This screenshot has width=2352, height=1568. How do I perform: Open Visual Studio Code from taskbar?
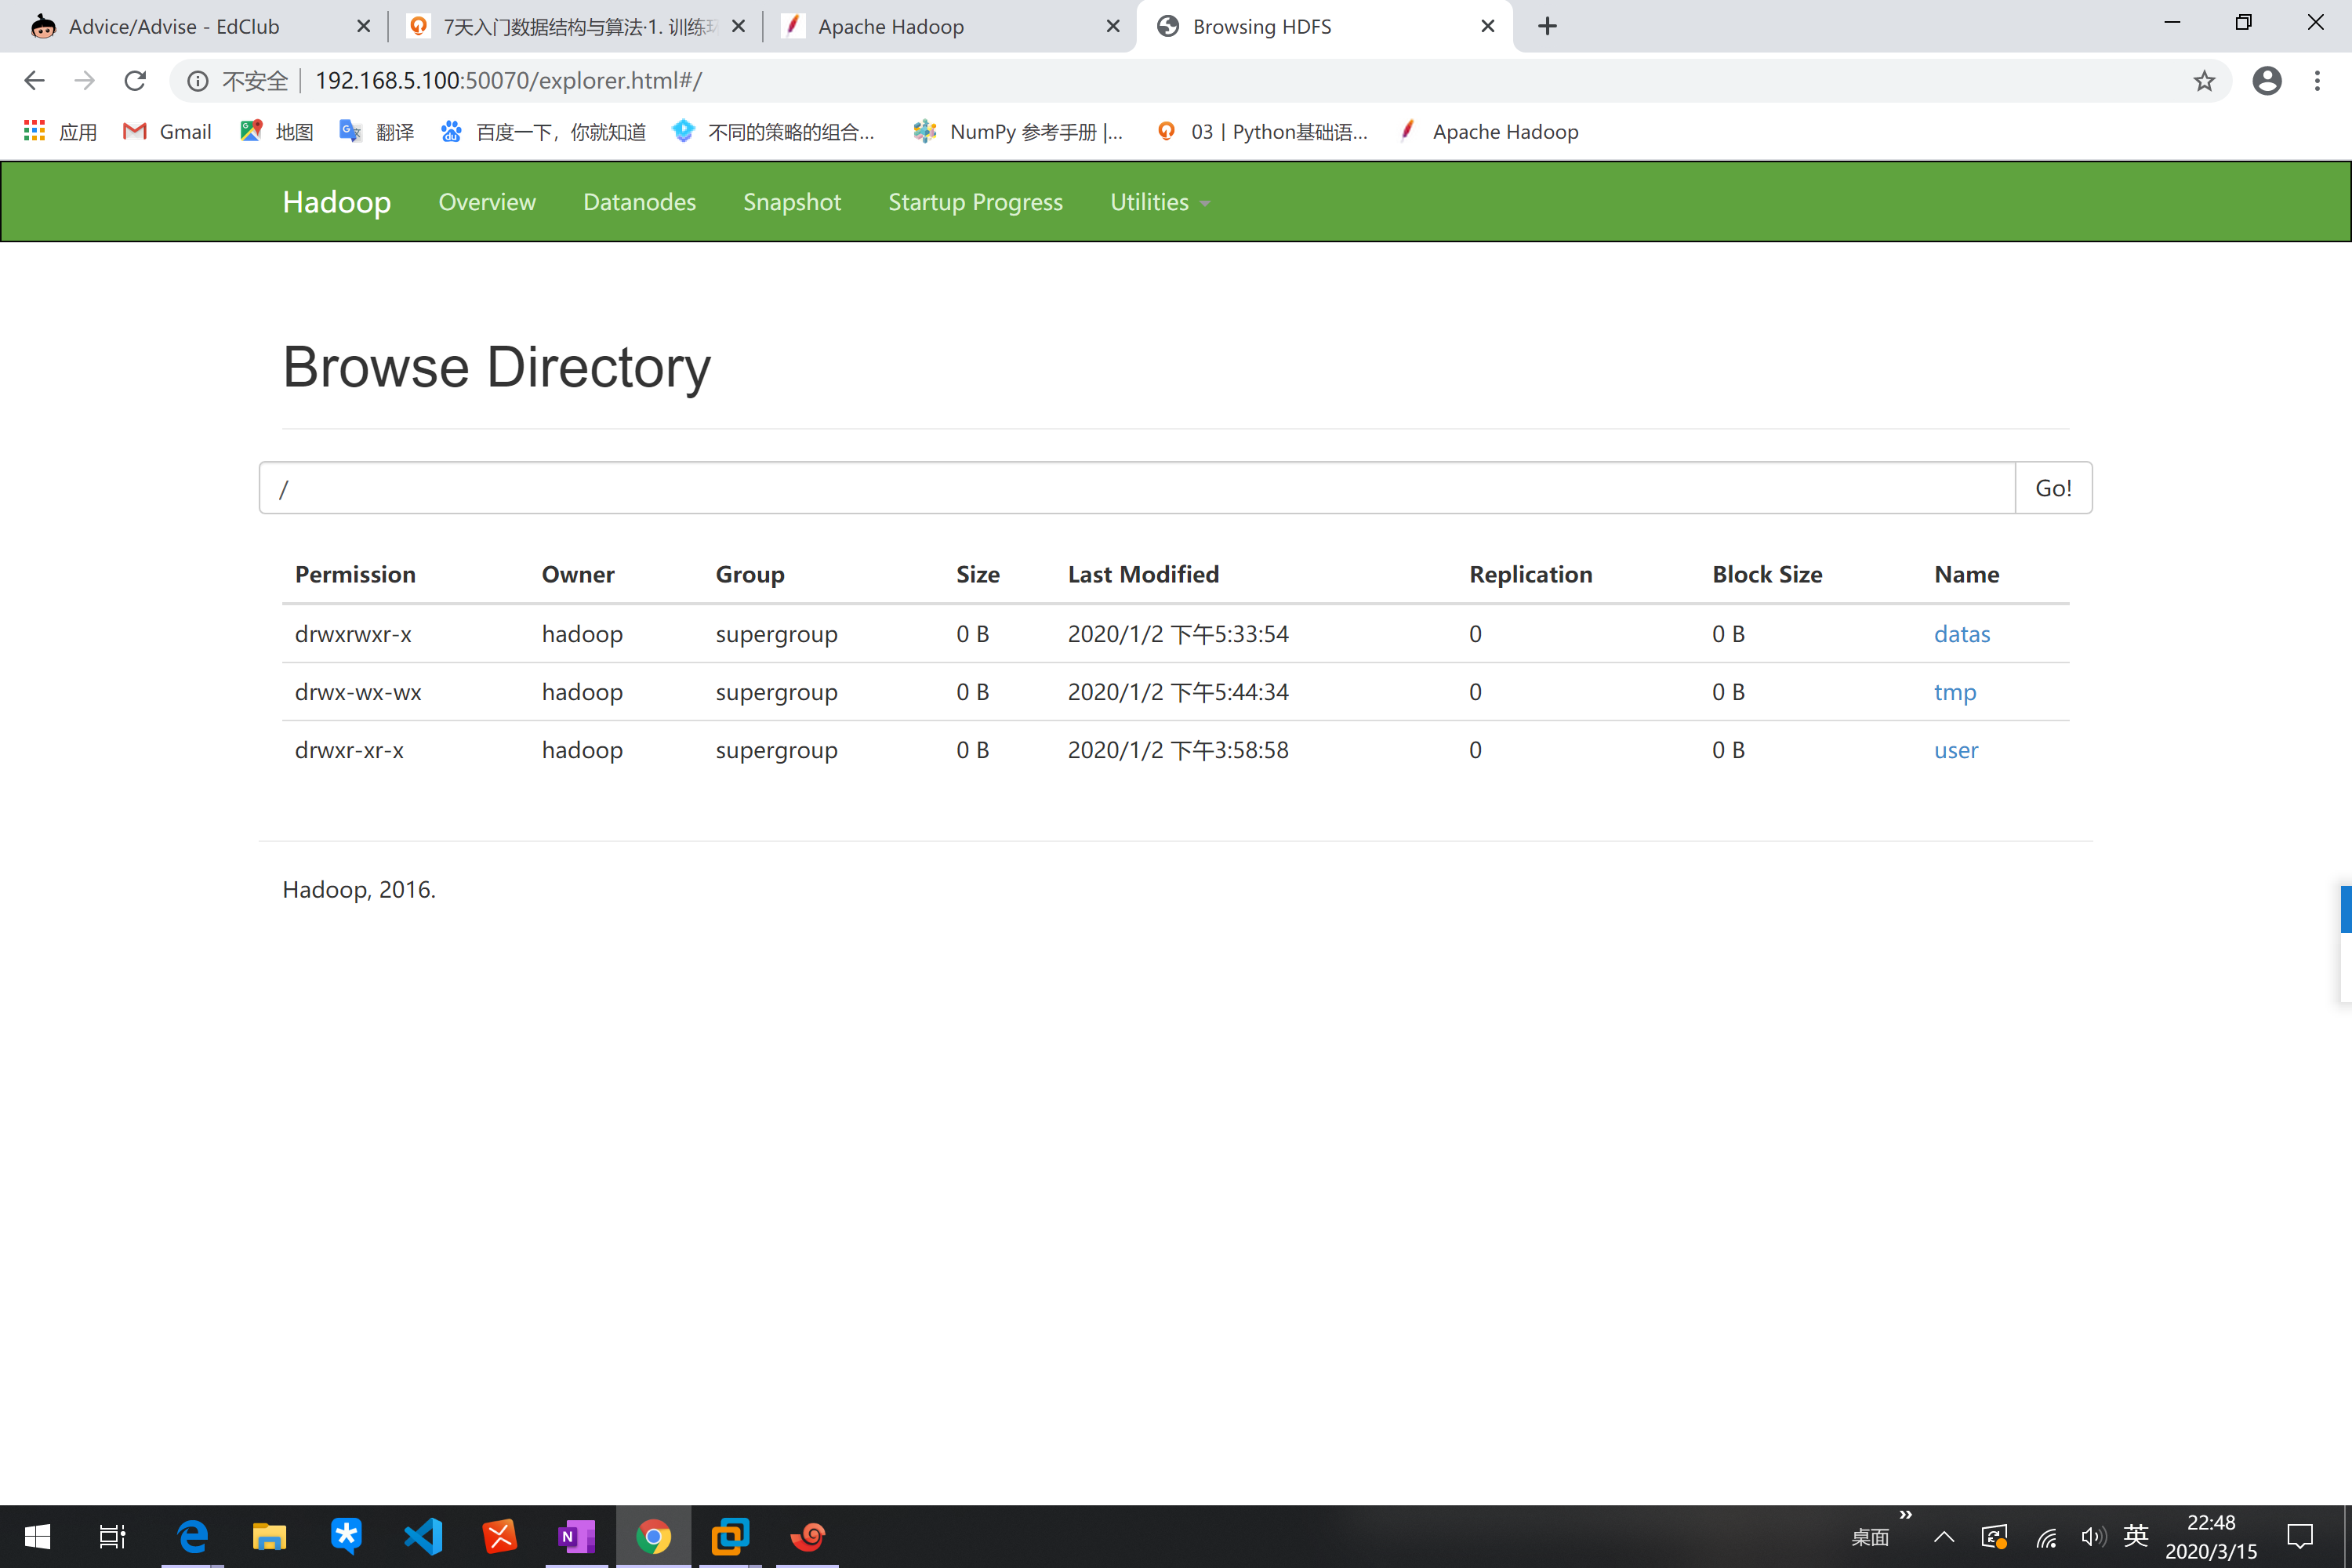423,1535
